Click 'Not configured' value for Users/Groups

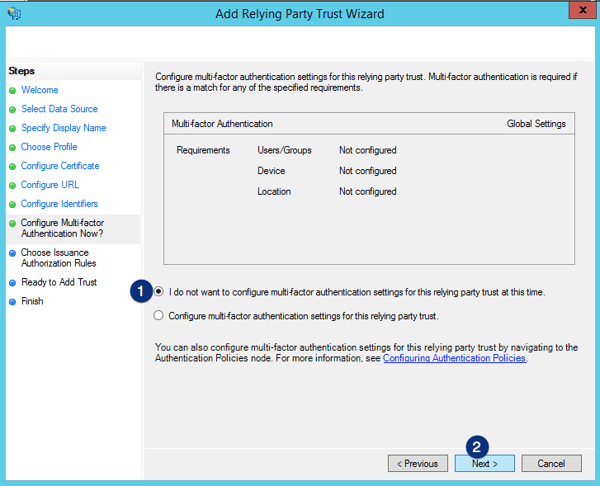pos(368,150)
